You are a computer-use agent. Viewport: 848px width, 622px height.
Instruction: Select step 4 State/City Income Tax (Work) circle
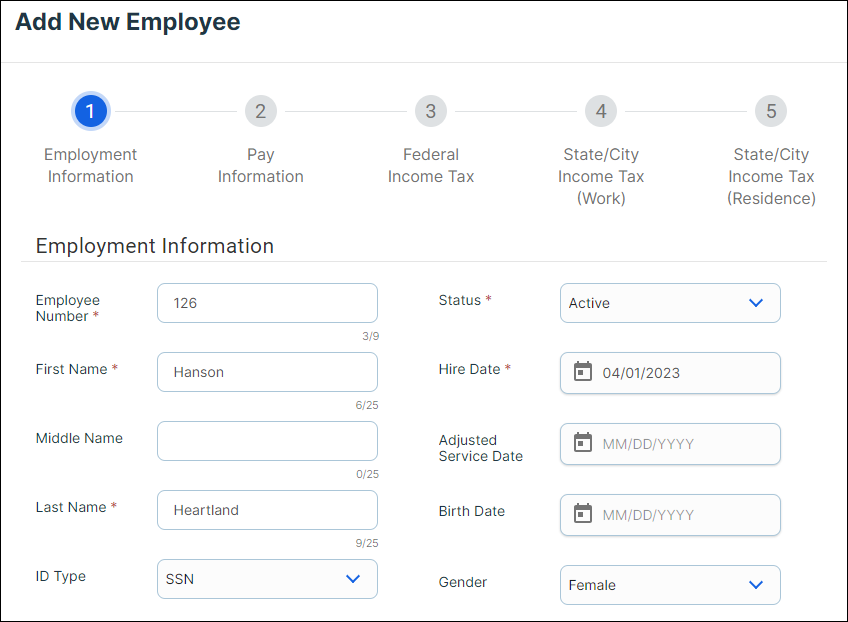[x=600, y=111]
